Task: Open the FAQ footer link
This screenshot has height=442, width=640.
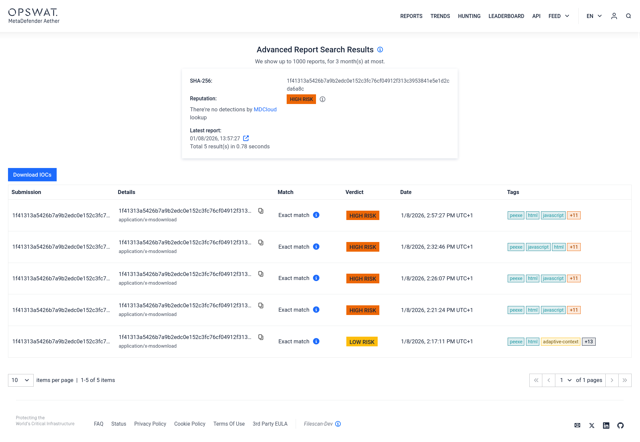Action: pos(98,424)
